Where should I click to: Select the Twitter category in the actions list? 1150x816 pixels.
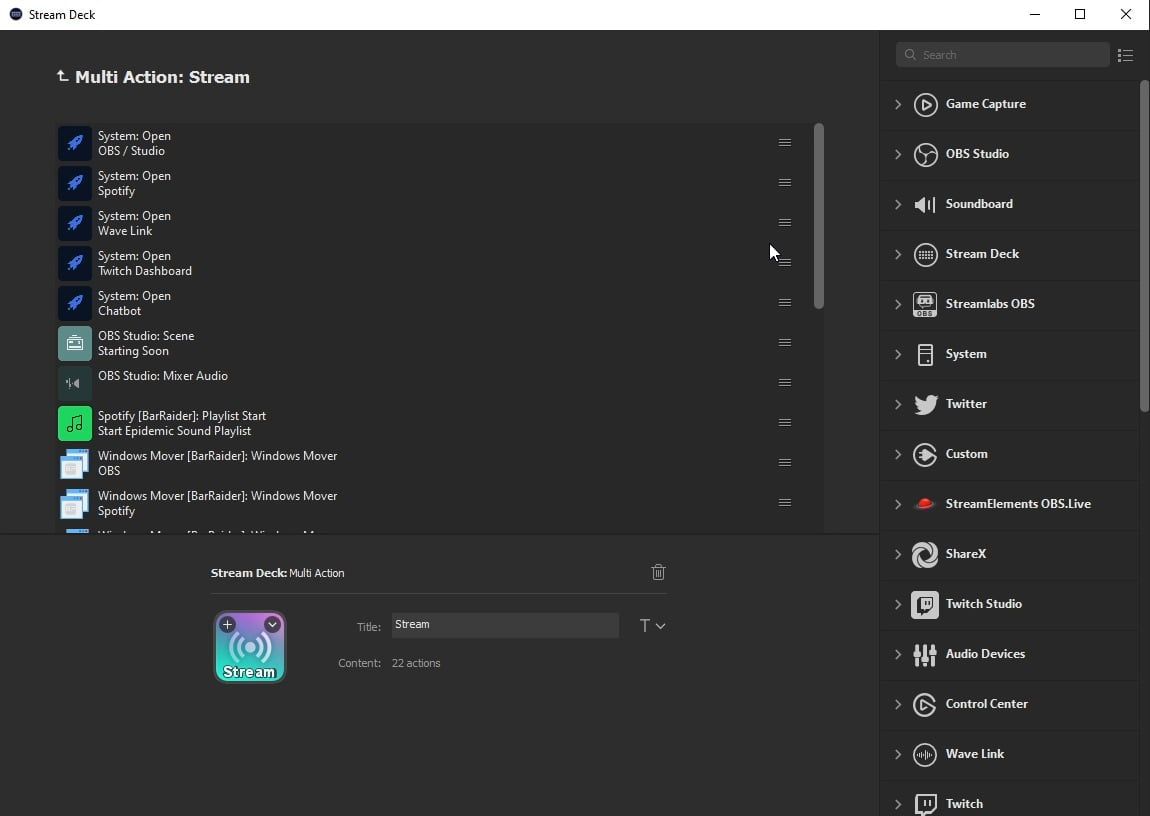click(966, 404)
